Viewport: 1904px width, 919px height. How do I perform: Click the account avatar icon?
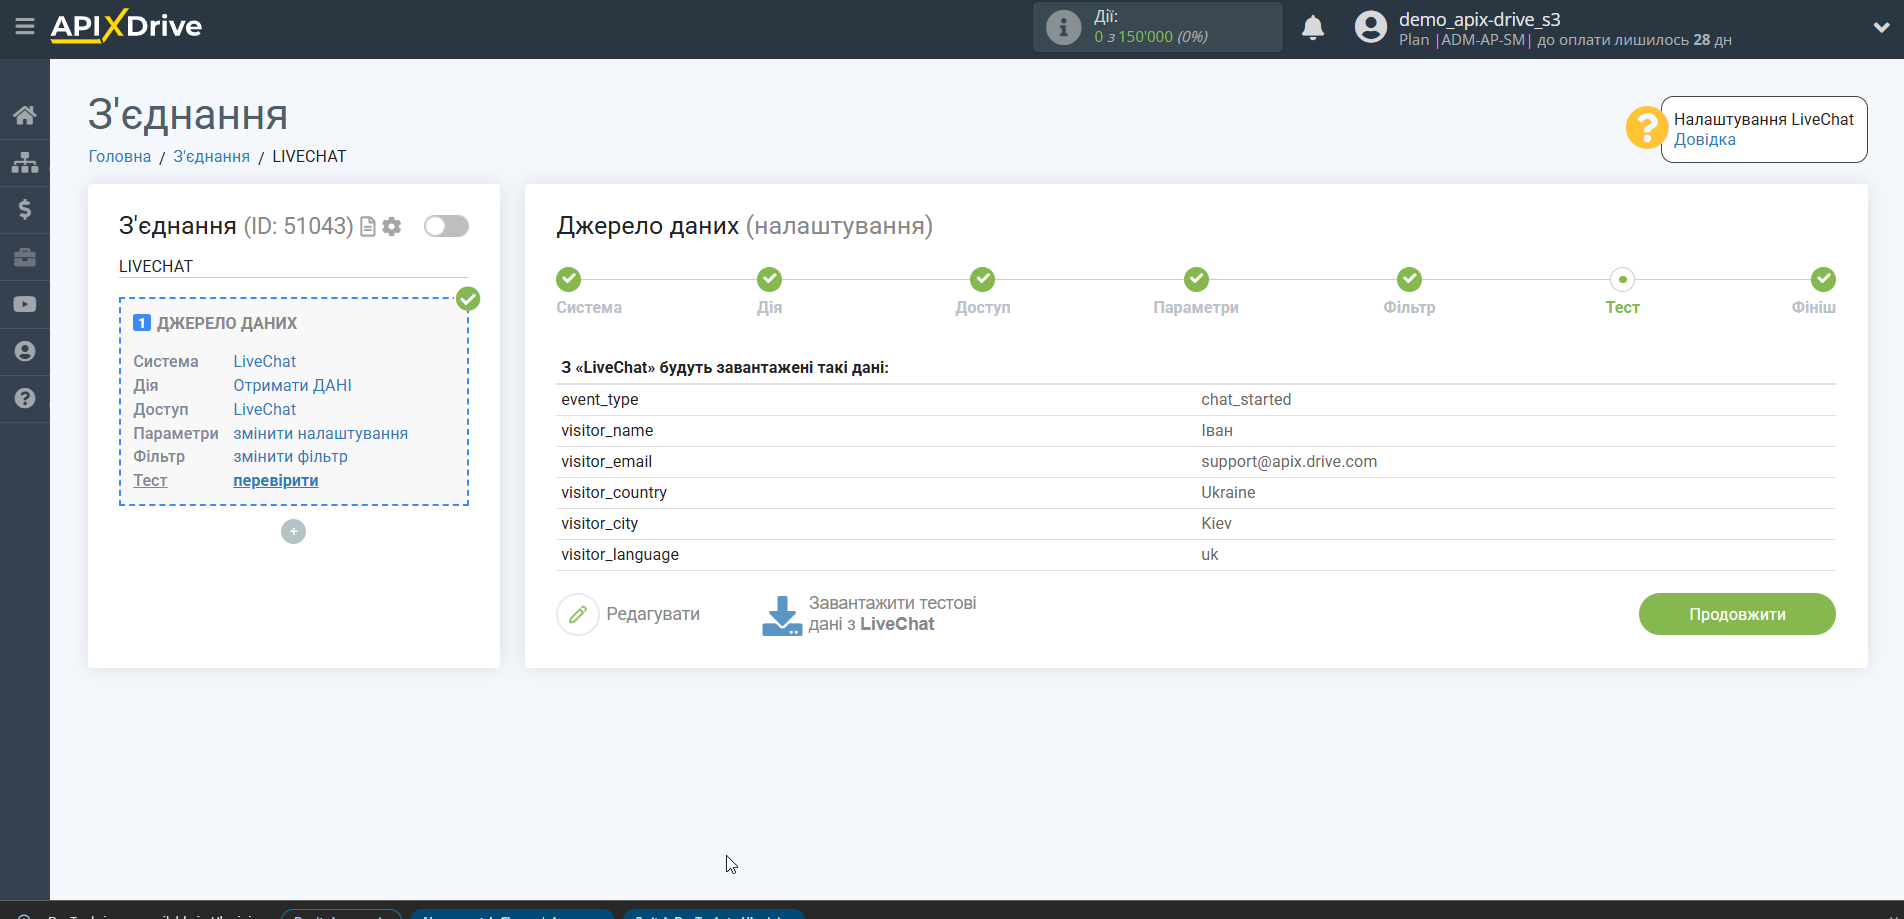tap(1371, 27)
